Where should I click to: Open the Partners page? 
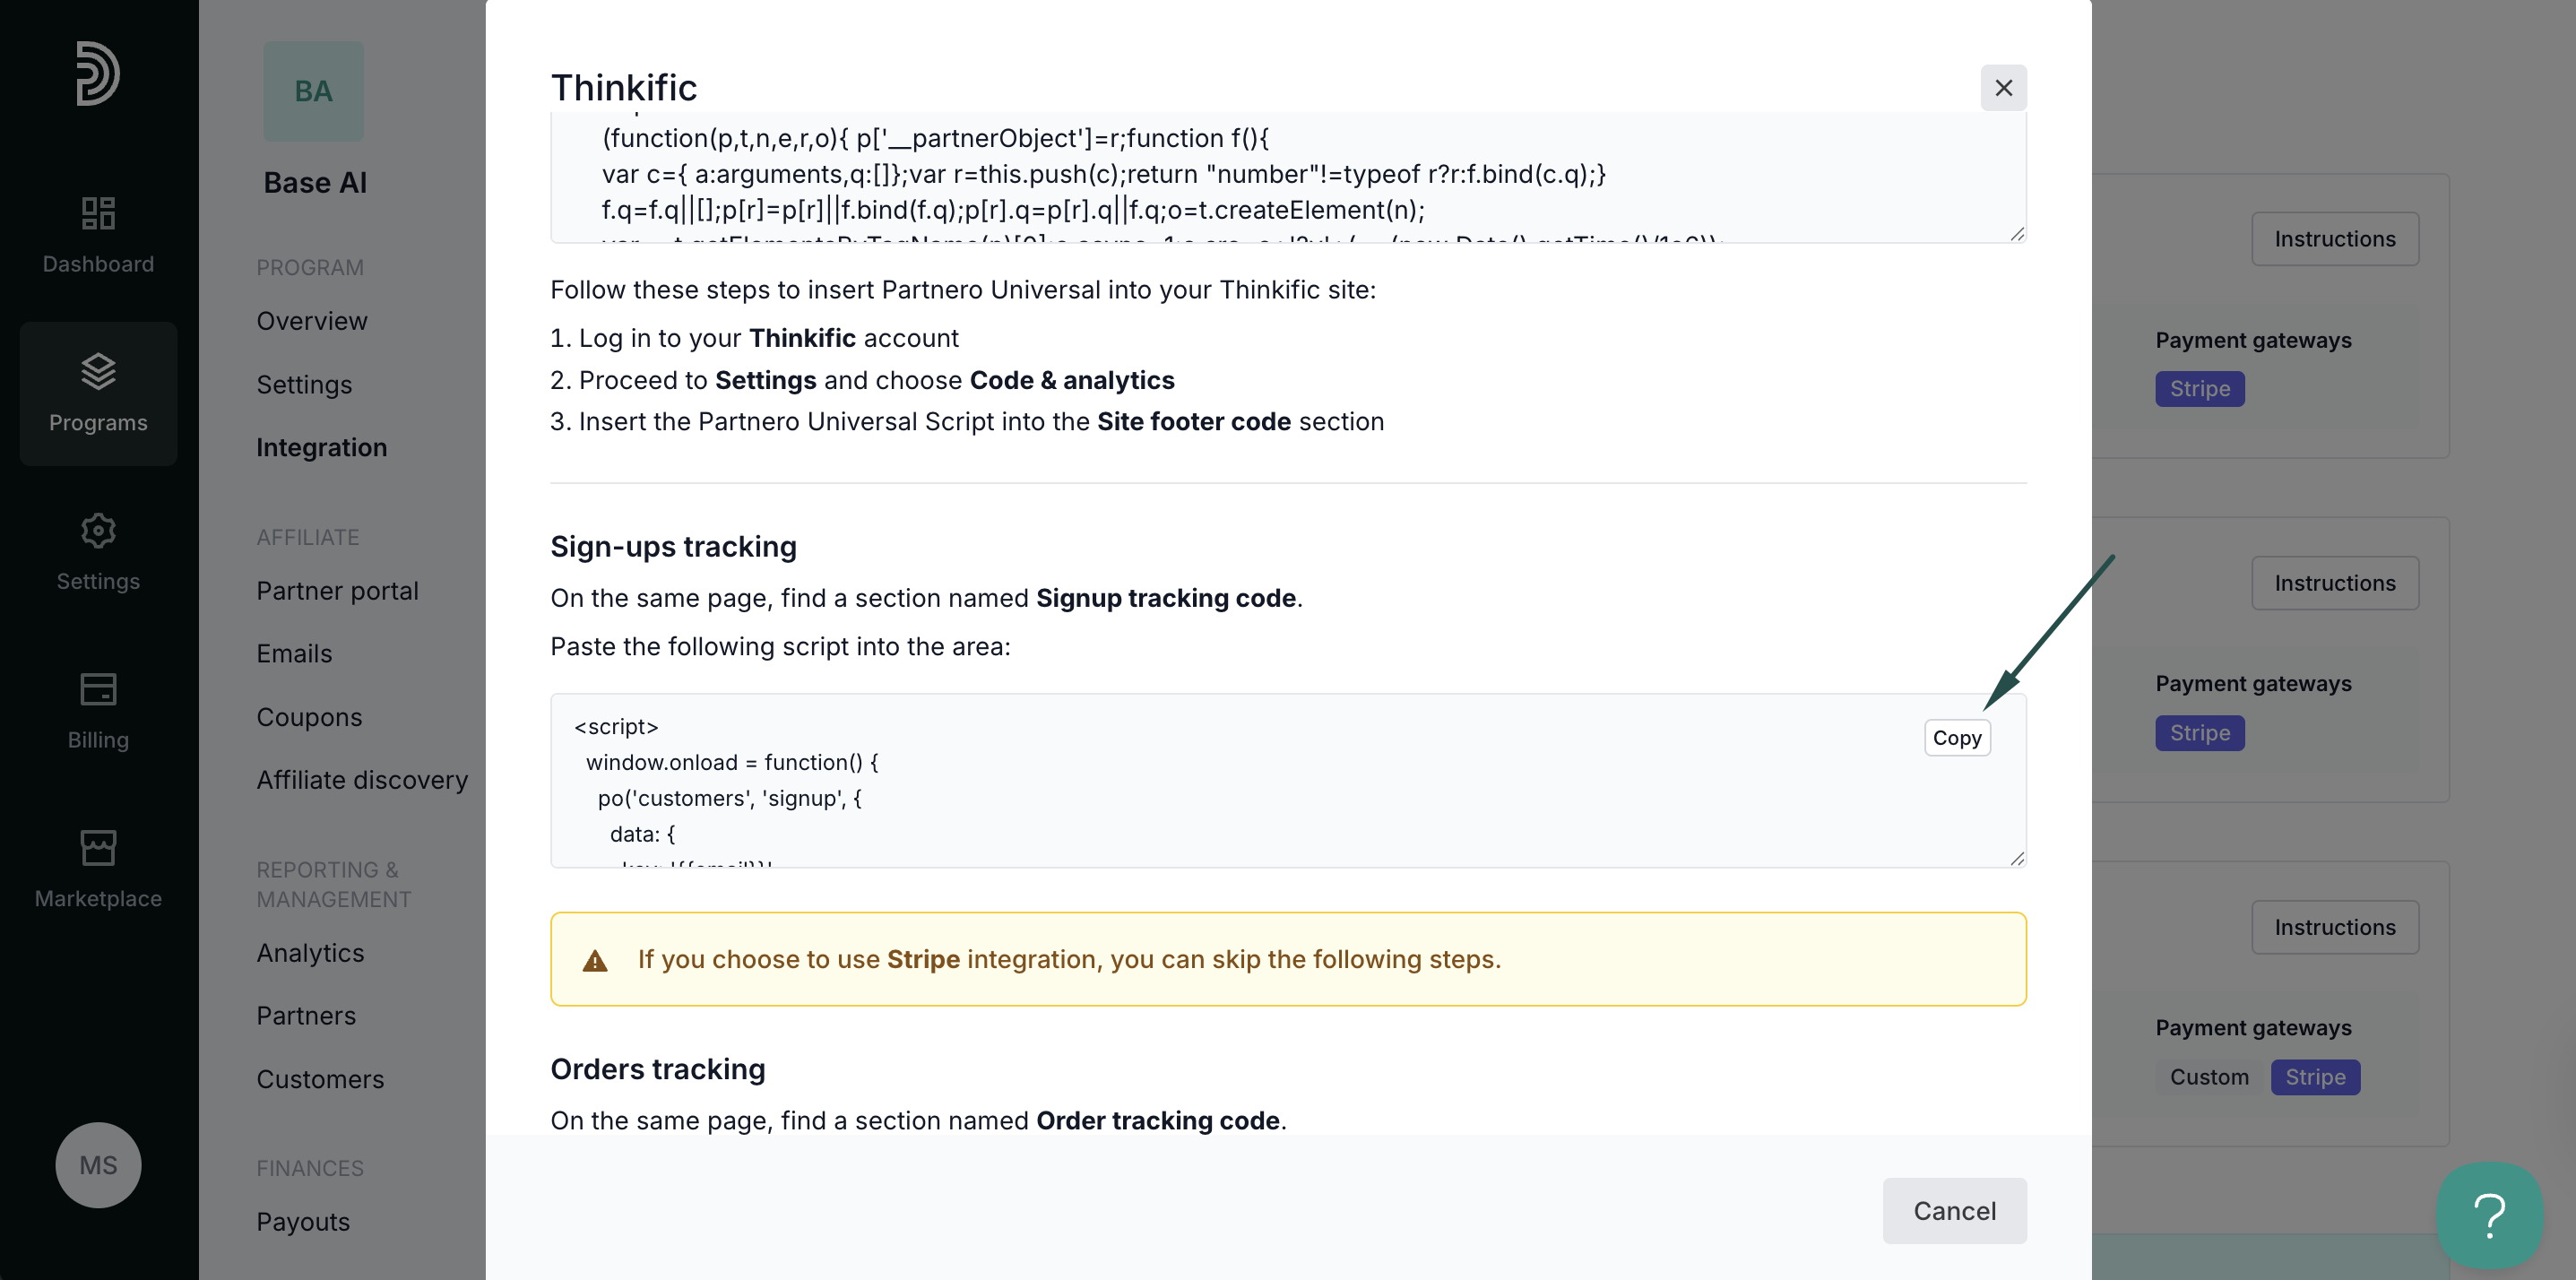(306, 1016)
